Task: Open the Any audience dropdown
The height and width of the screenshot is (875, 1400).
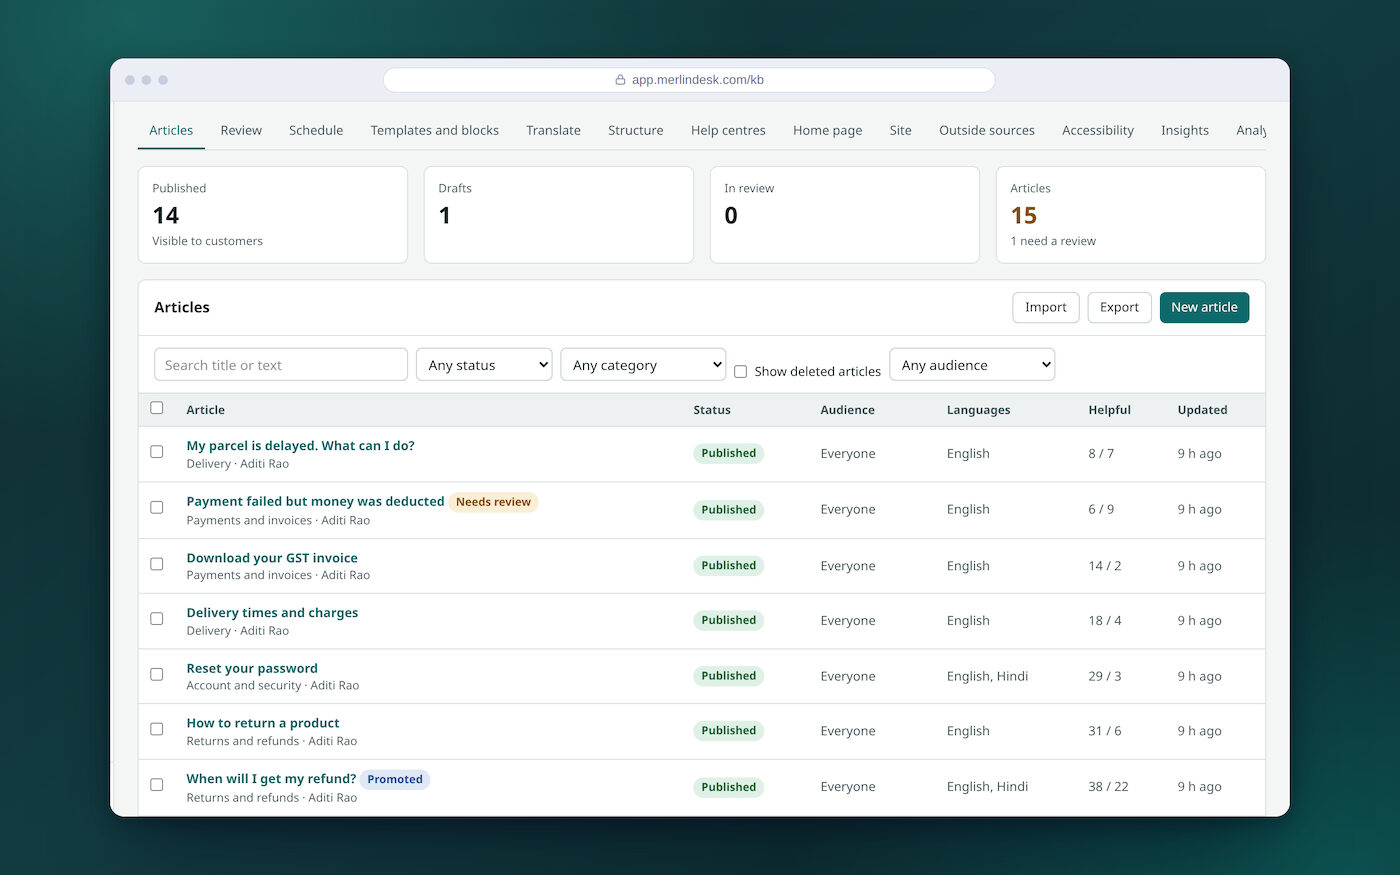Action: [x=972, y=365]
